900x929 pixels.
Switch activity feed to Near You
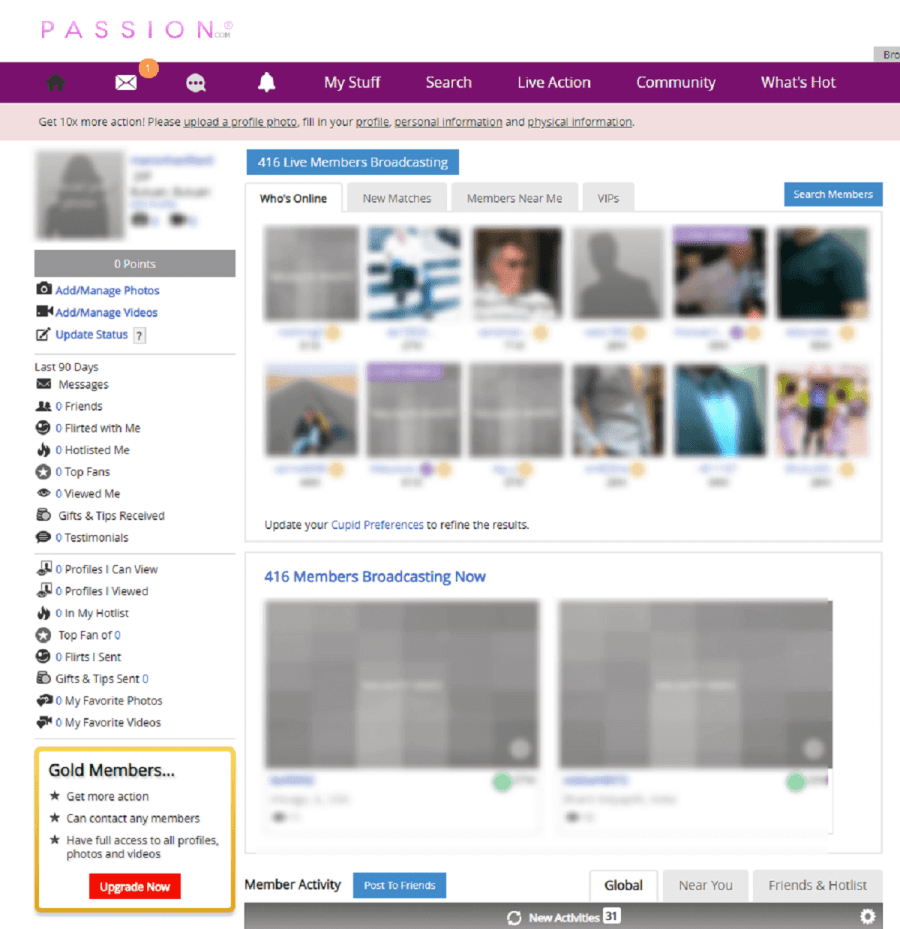(705, 885)
